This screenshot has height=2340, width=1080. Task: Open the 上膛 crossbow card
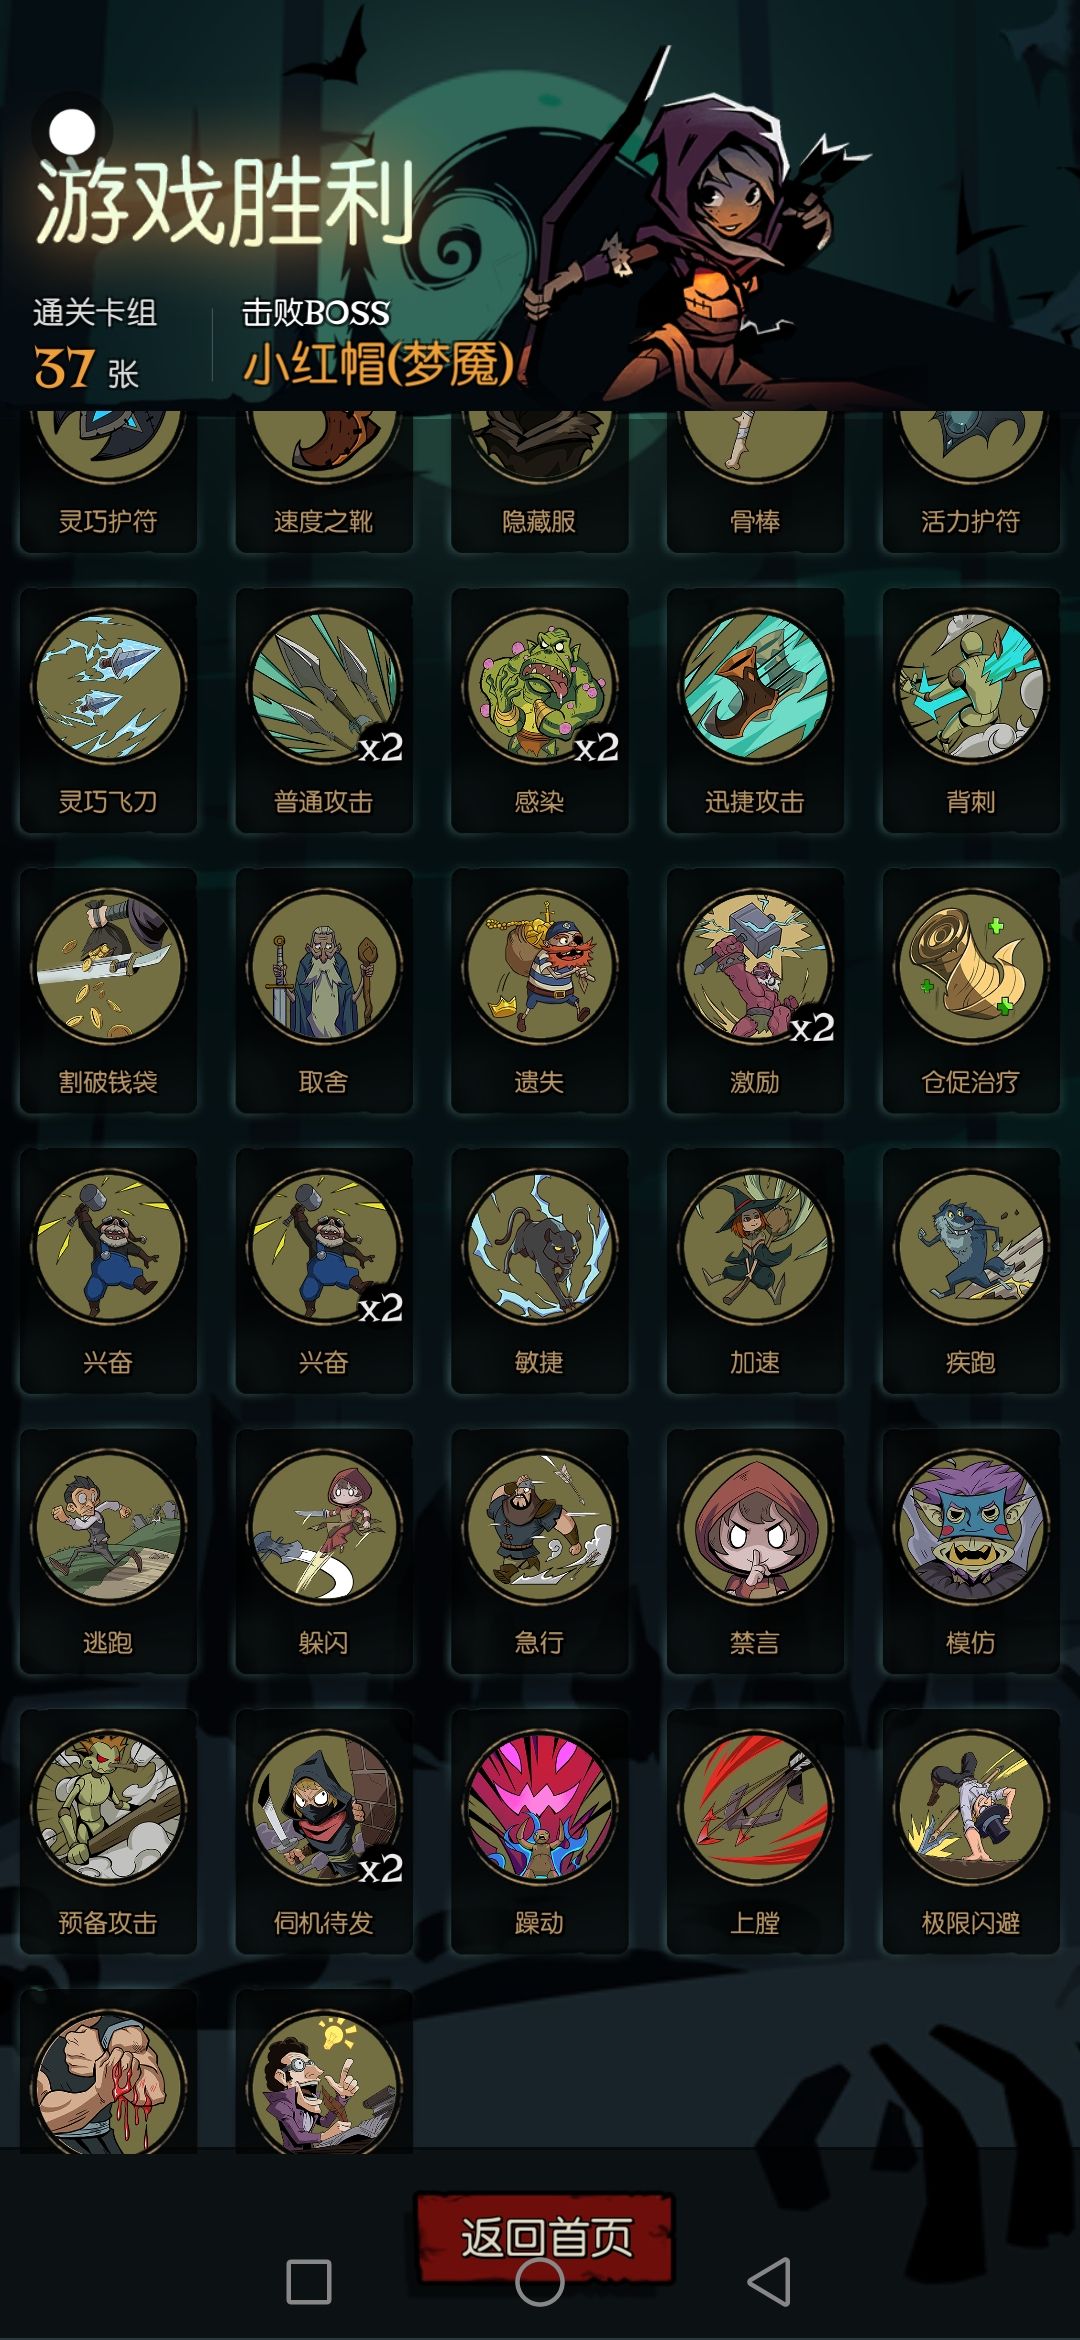(755, 1832)
